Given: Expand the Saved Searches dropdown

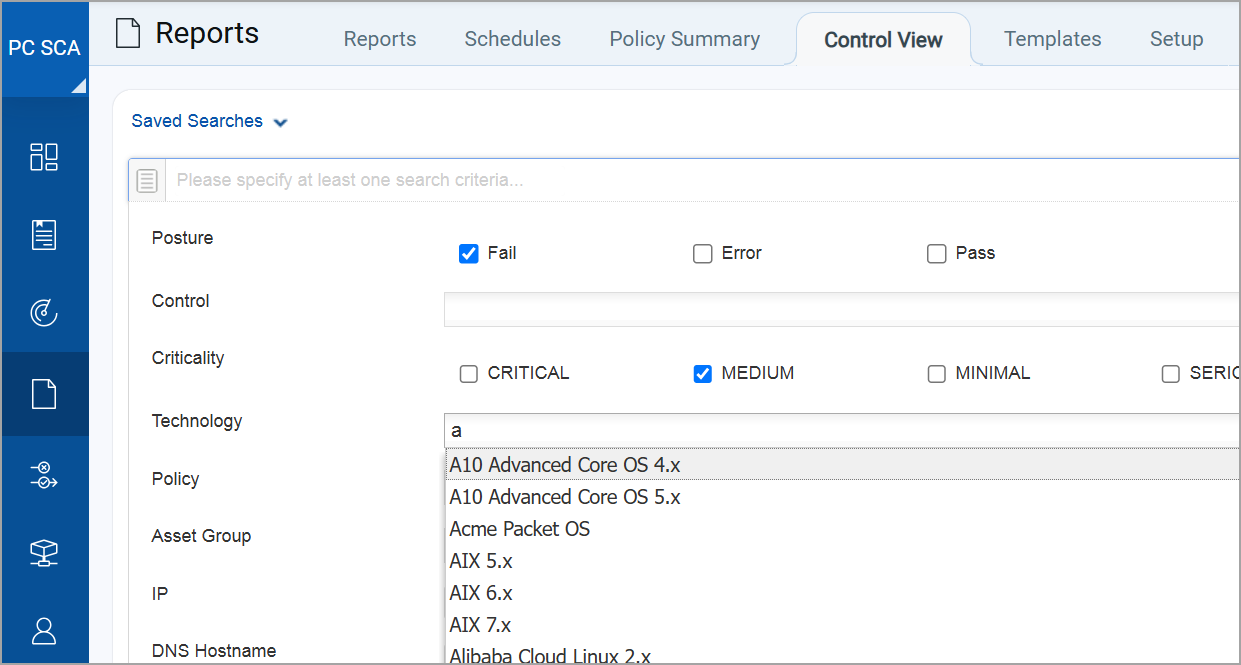Looking at the screenshot, I should 210,121.
